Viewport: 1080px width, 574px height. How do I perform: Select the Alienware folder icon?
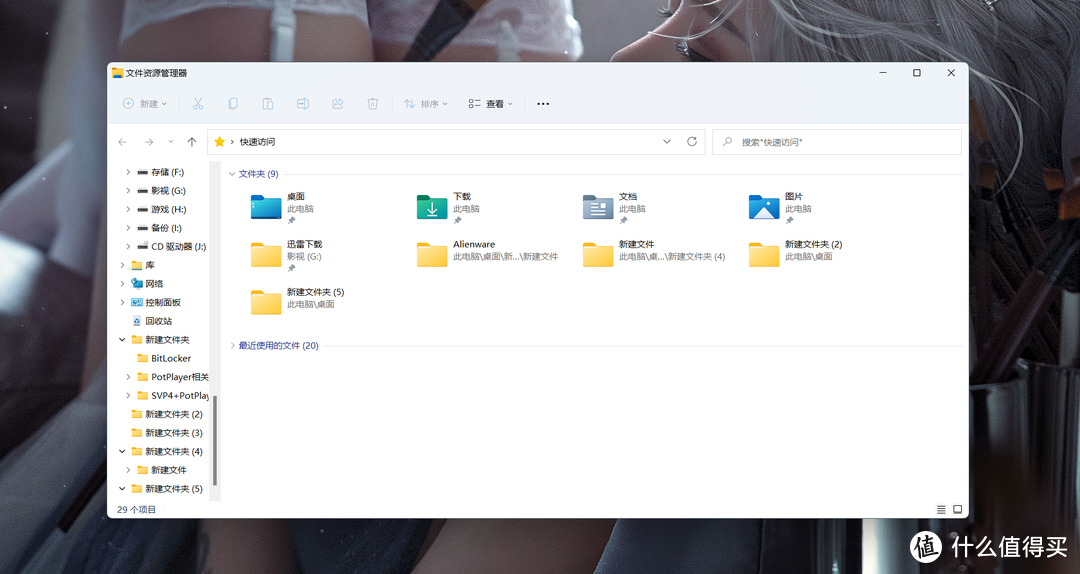432,255
